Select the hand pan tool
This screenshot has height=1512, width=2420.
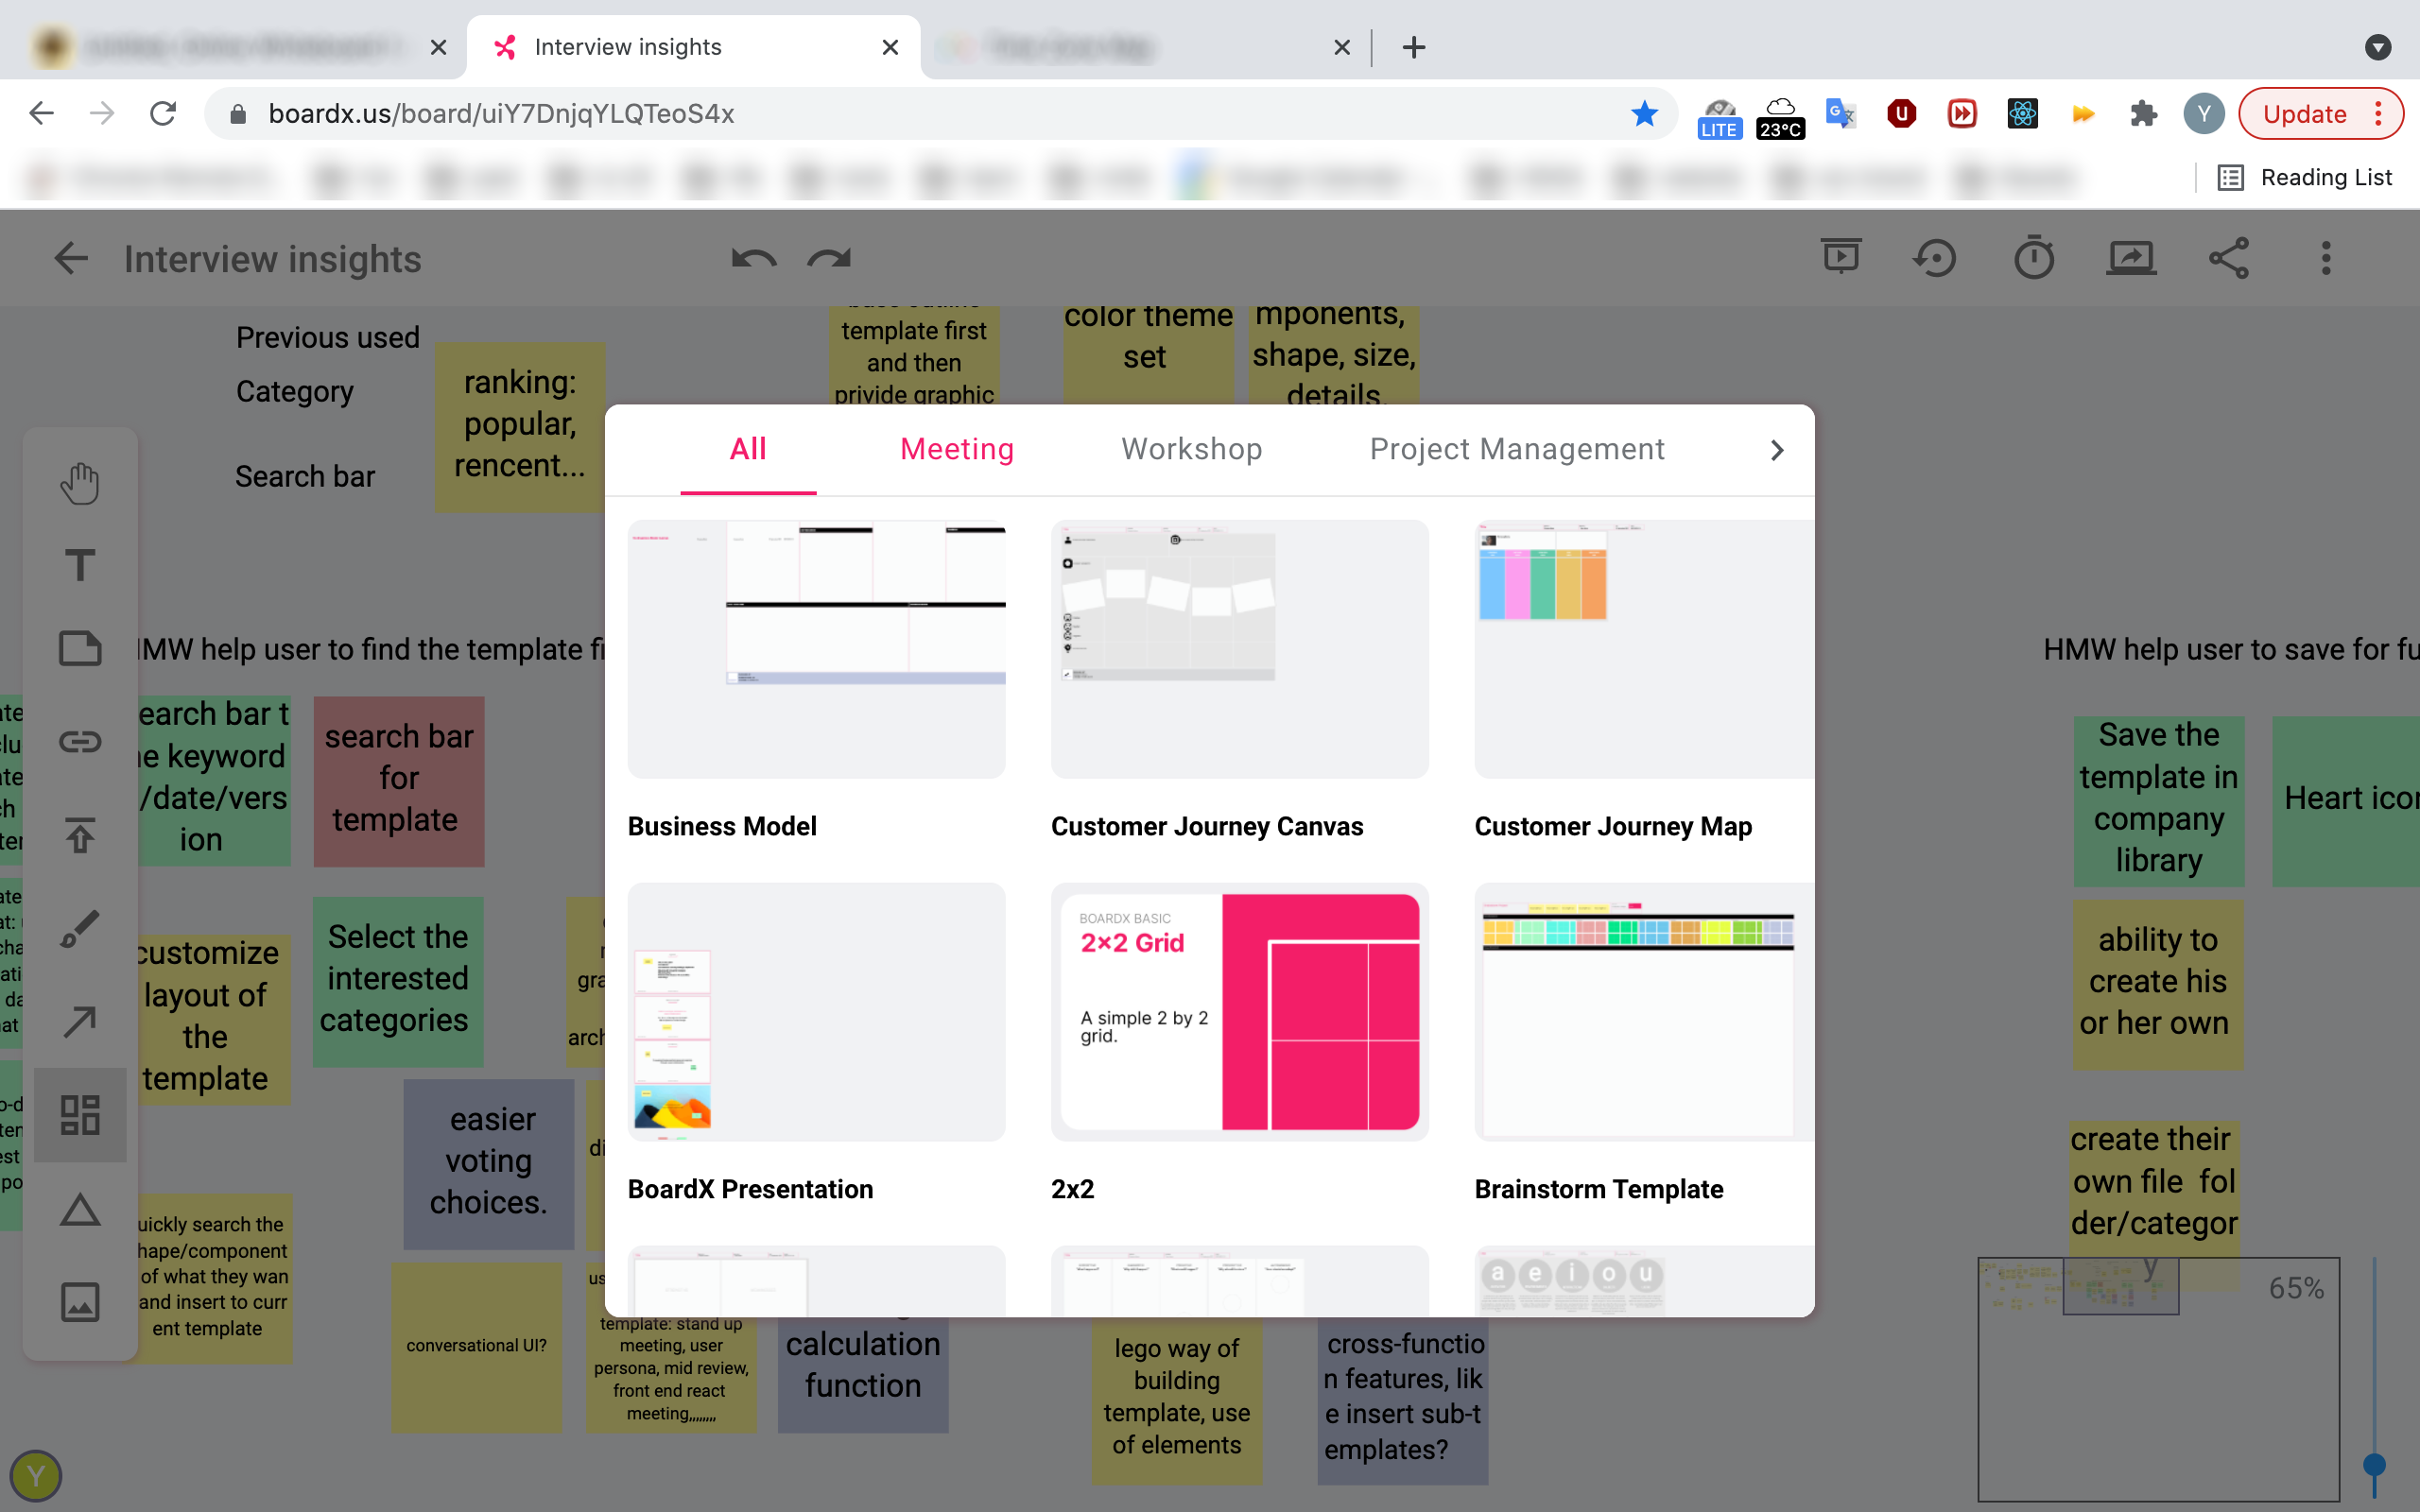click(80, 483)
